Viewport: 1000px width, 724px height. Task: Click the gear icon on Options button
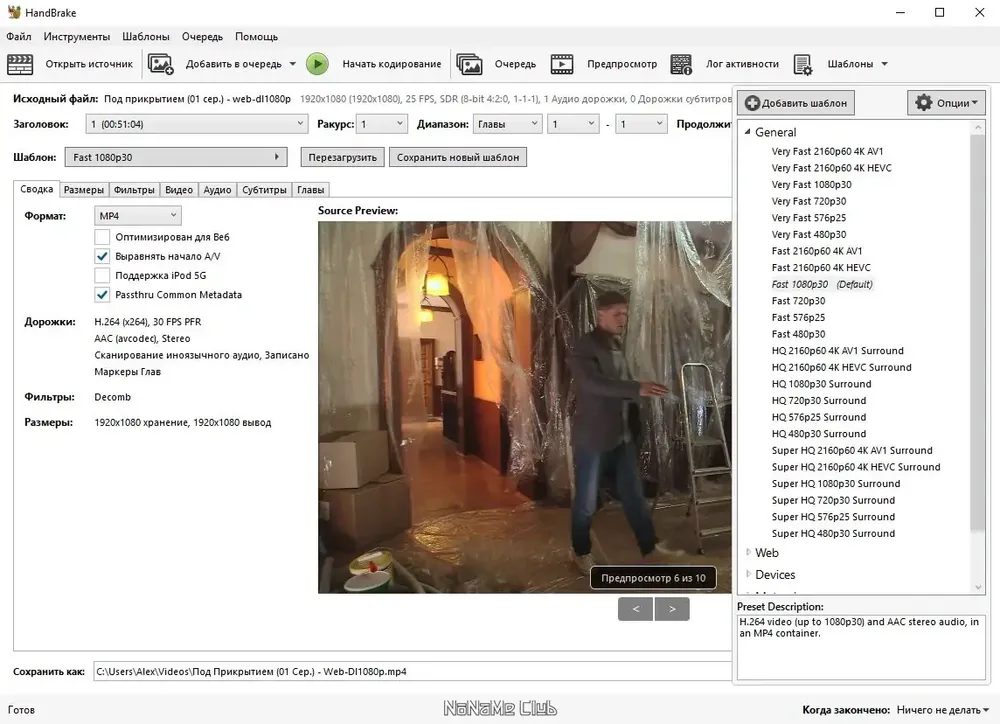(923, 103)
